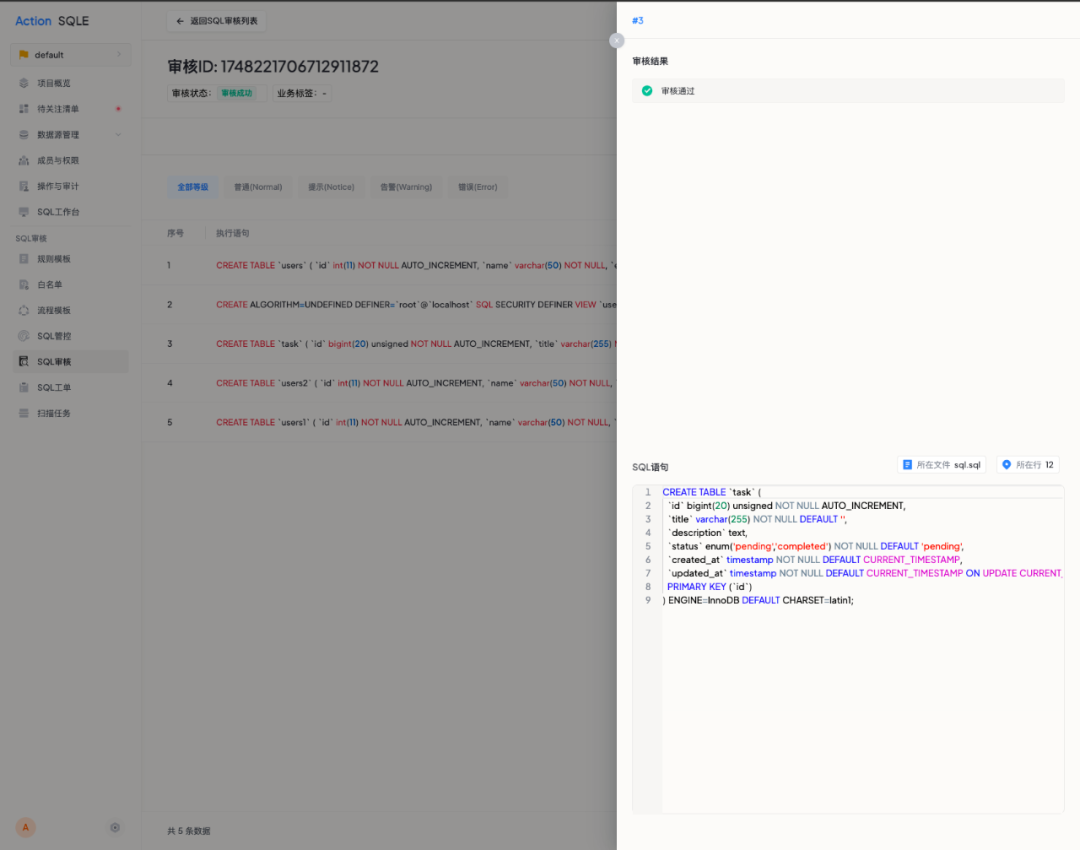Viewport: 1080px width, 850px height.
Task: Click the data source management icon
Action: 24,135
